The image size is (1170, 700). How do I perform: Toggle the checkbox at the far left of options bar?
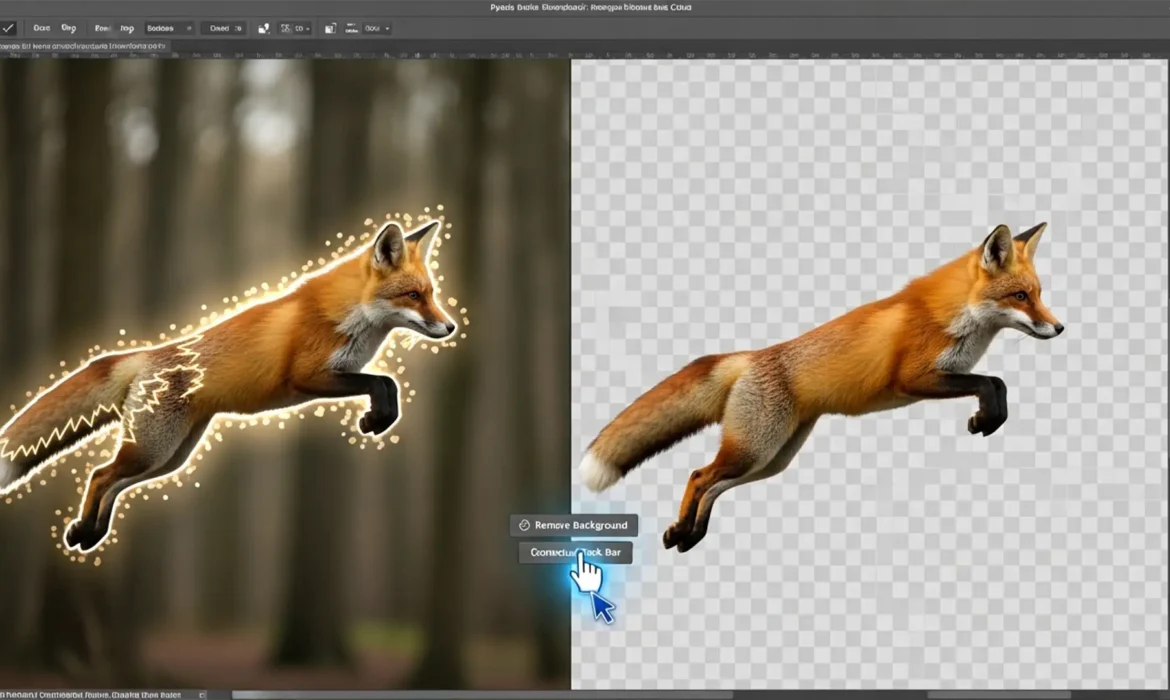10,28
